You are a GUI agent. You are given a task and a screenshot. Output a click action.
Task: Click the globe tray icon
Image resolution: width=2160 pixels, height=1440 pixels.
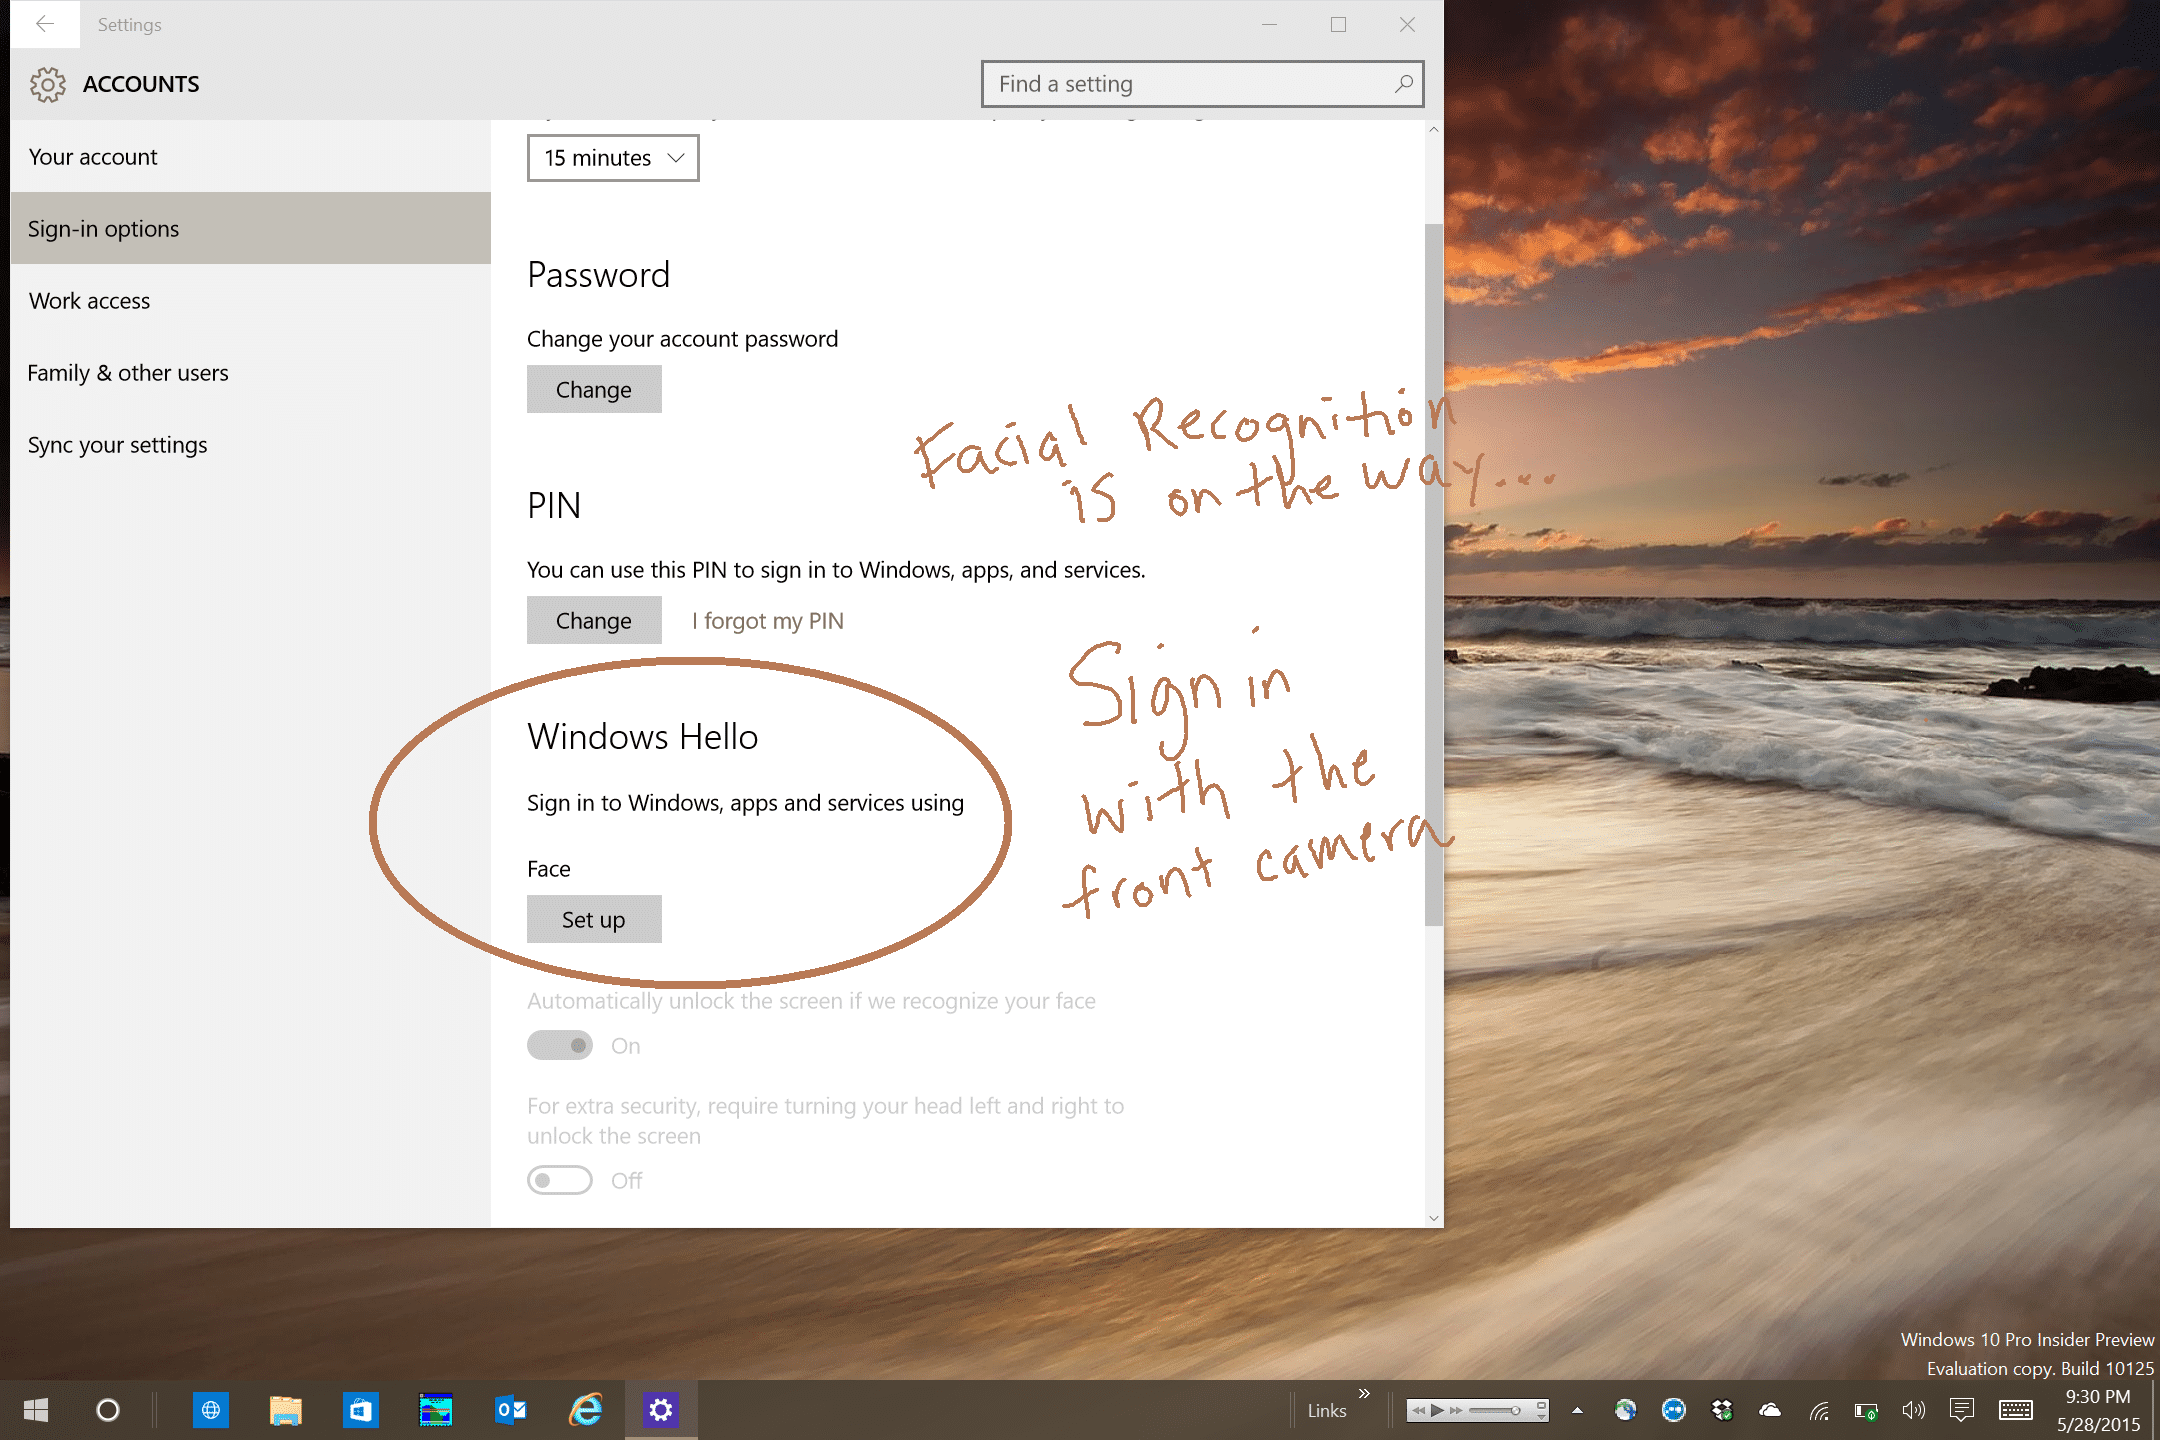point(1626,1410)
